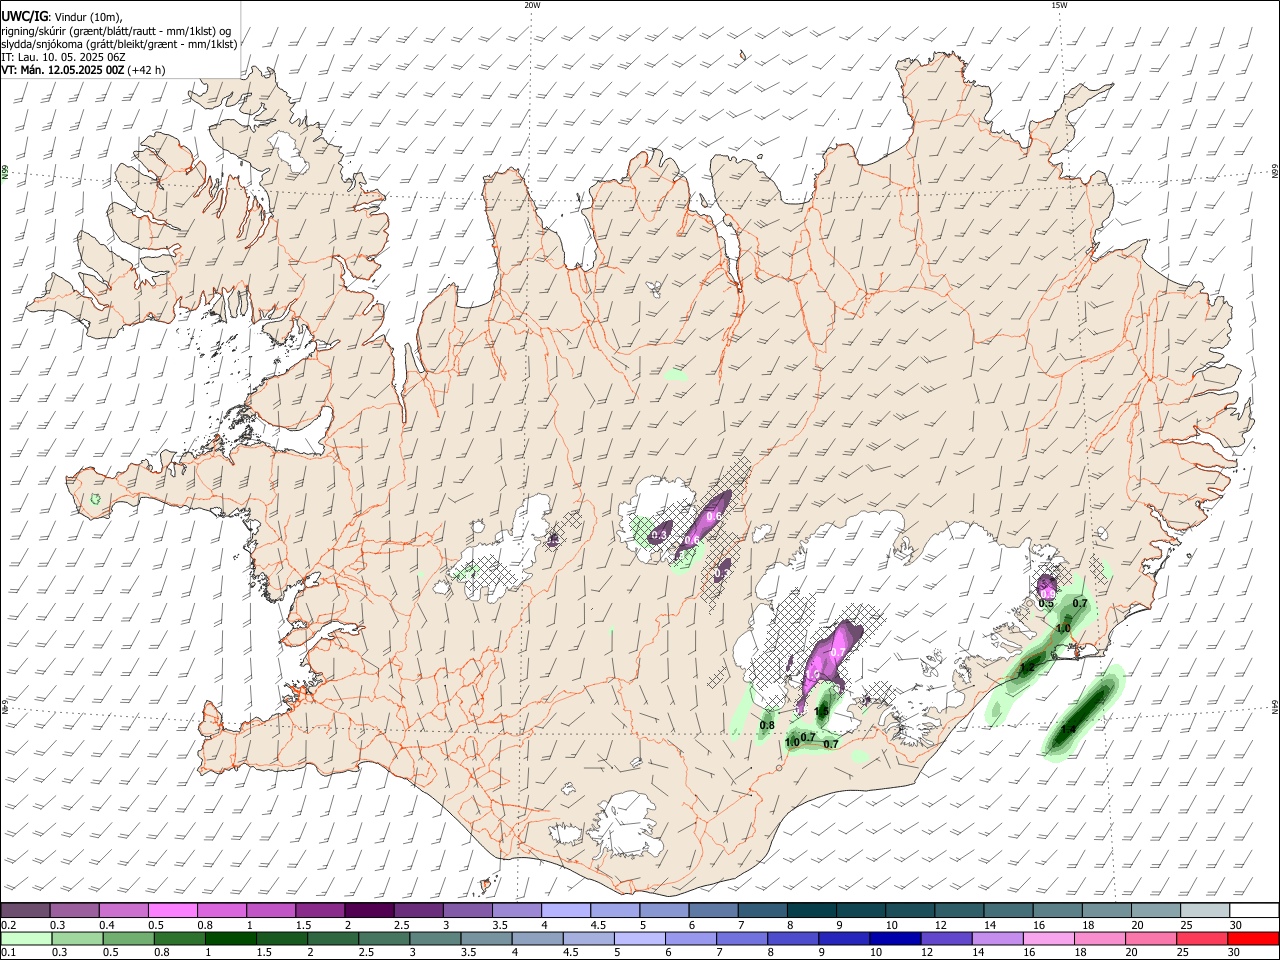Image resolution: width=1280 pixels, height=960 pixels.
Task: Click the 1.4 precipitation value offshore southeast
Action: [1068, 729]
